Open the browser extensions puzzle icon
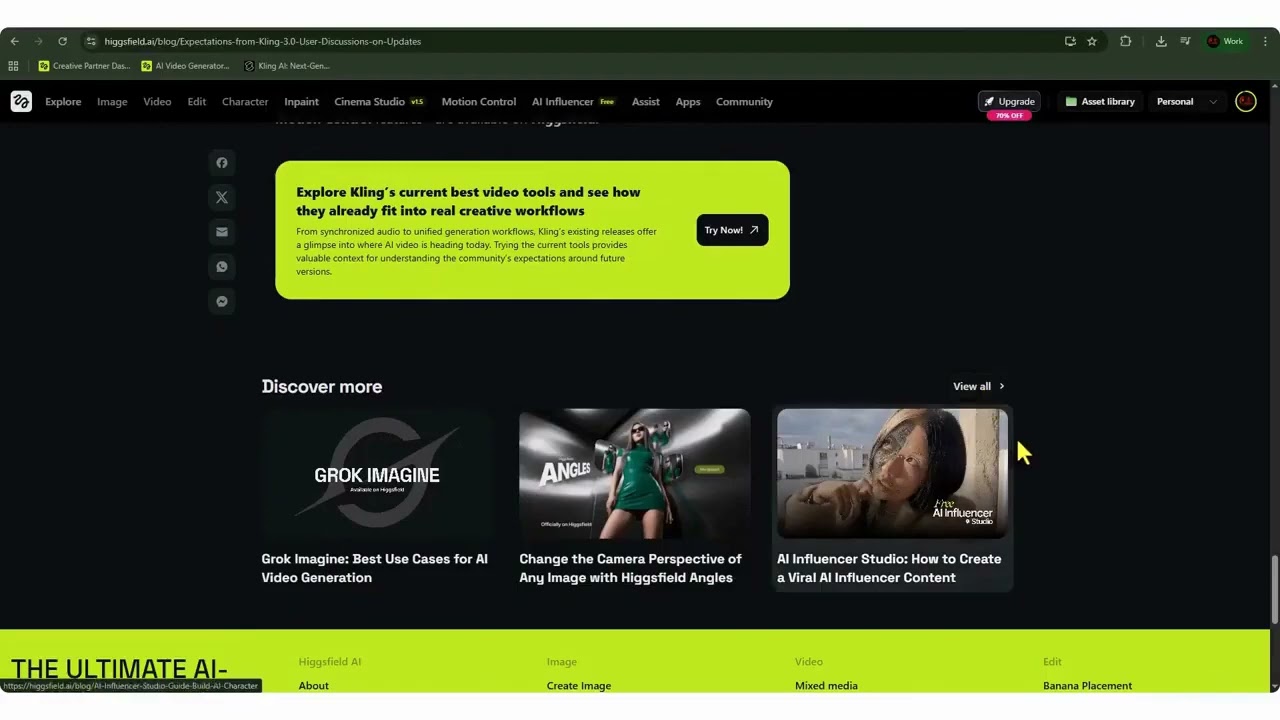1280x720 pixels. [1126, 41]
